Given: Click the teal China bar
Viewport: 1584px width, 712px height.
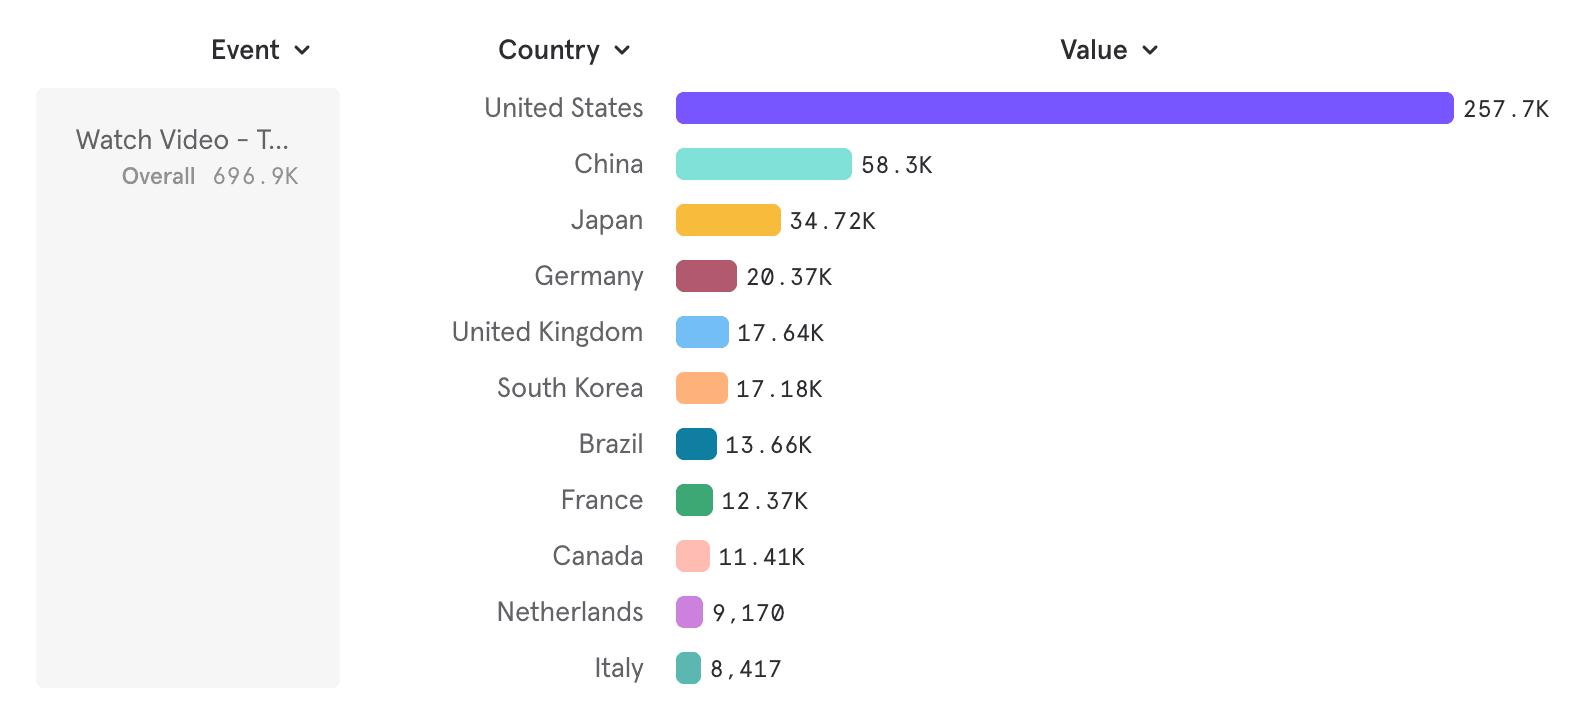Looking at the screenshot, I should [x=763, y=164].
